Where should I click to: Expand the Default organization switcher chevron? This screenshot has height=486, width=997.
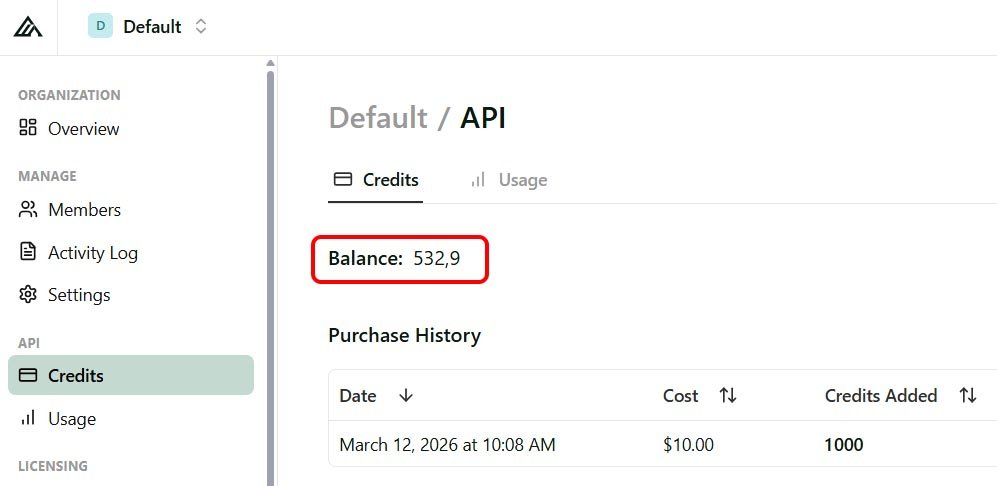[x=201, y=27]
